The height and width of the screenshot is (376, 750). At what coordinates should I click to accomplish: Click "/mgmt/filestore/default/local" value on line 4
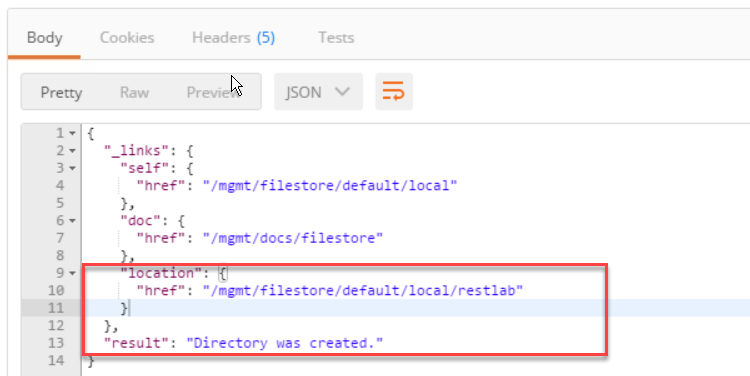click(x=330, y=186)
